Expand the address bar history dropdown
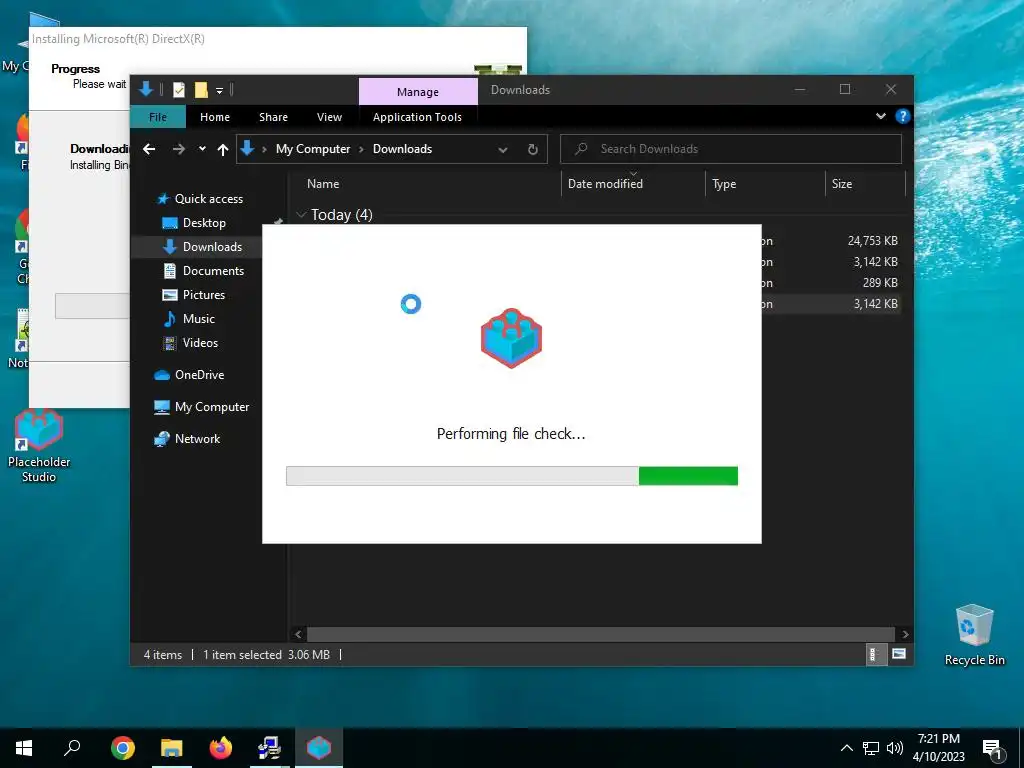Screen dimensions: 1024x768 (503, 150)
